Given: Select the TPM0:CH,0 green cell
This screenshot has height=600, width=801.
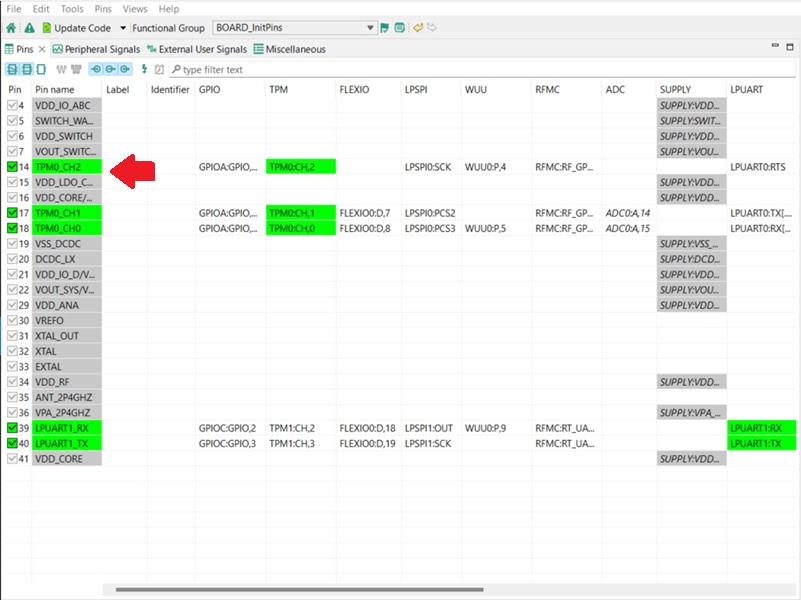Looking at the screenshot, I should (300, 229).
